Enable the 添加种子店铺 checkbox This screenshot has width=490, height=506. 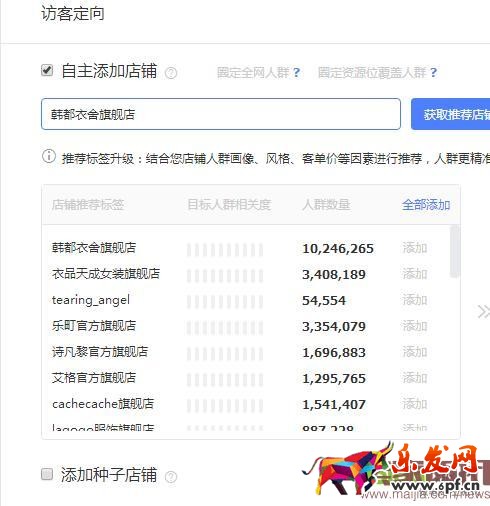pyautogui.click(x=47, y=474)
